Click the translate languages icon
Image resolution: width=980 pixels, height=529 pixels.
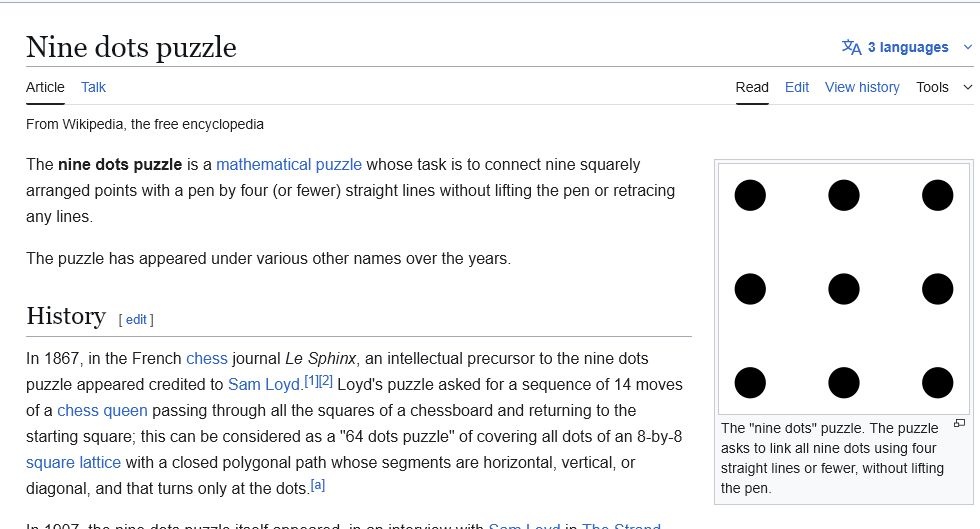(851, 47)
